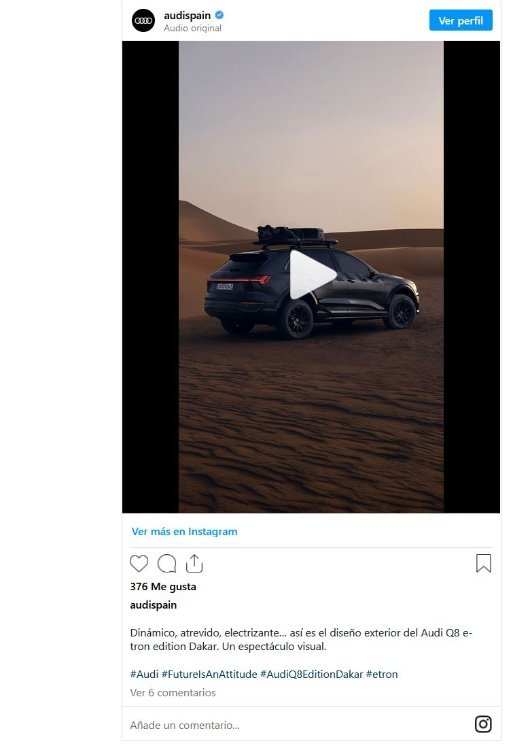Click the Instagram logo icon

click(483, 724)
